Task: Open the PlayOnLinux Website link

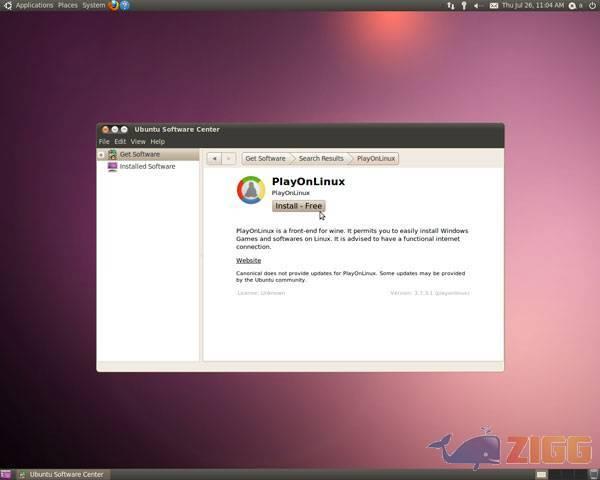Action: tap(248, 260)
